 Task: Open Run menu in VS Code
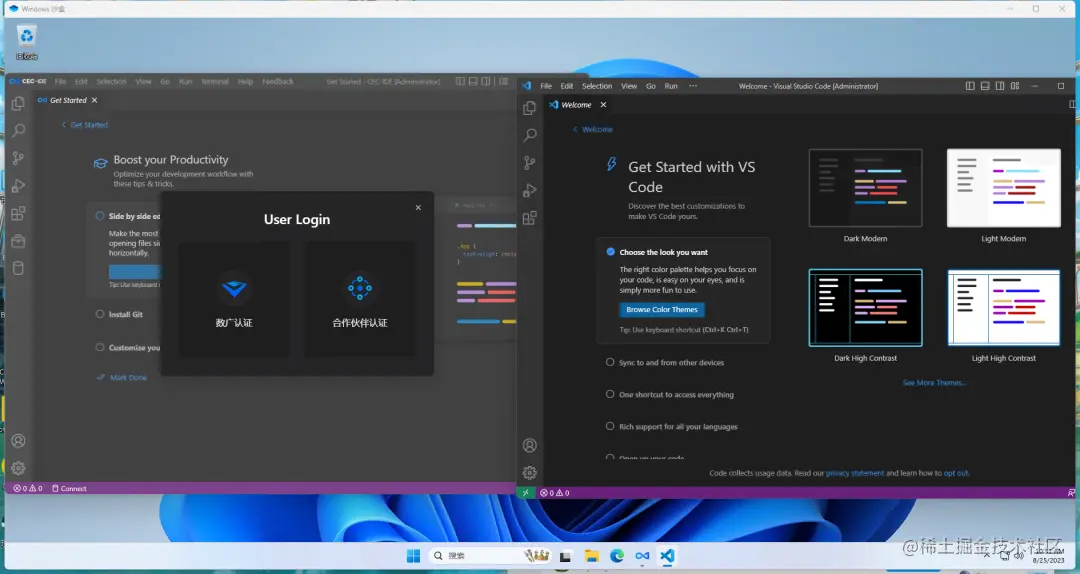click(671, 86)
